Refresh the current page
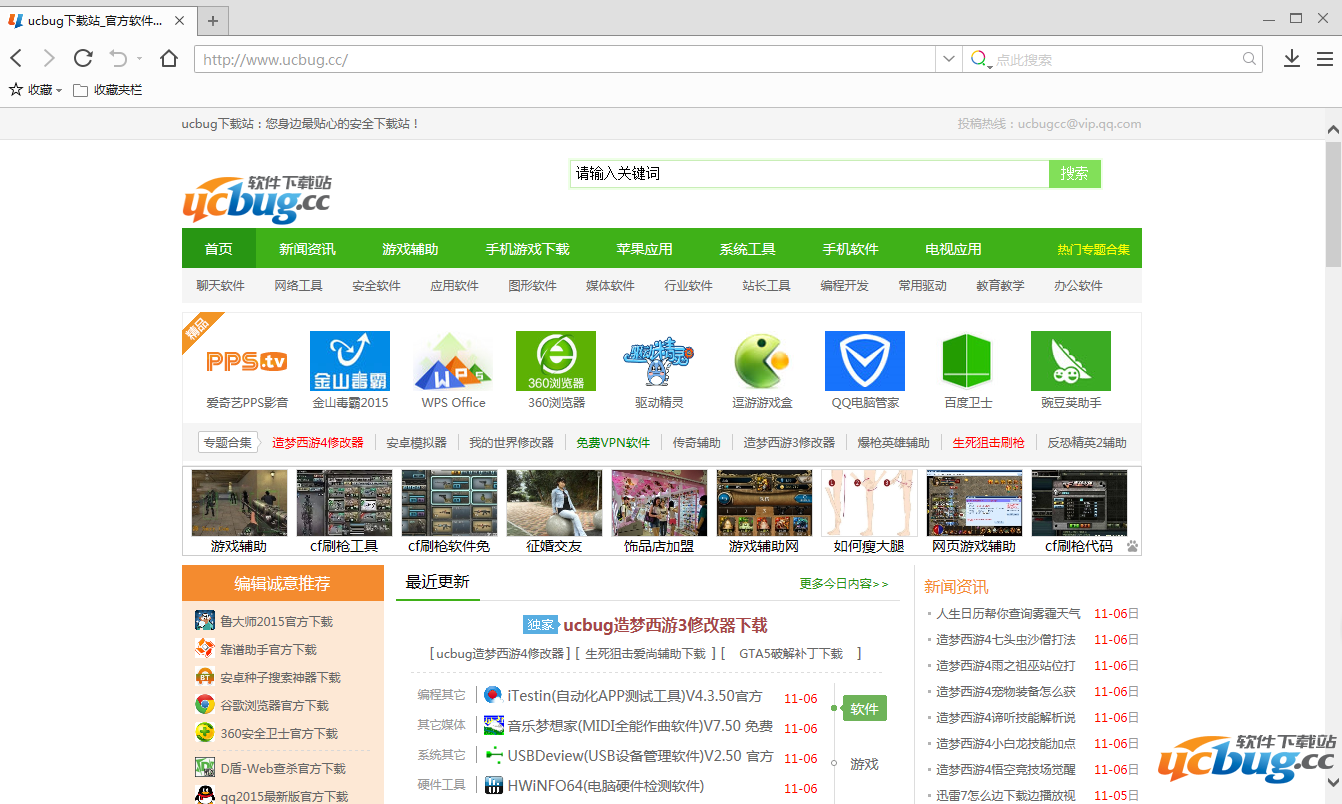This screenshot has height=804, width=1342. (83, 58)
